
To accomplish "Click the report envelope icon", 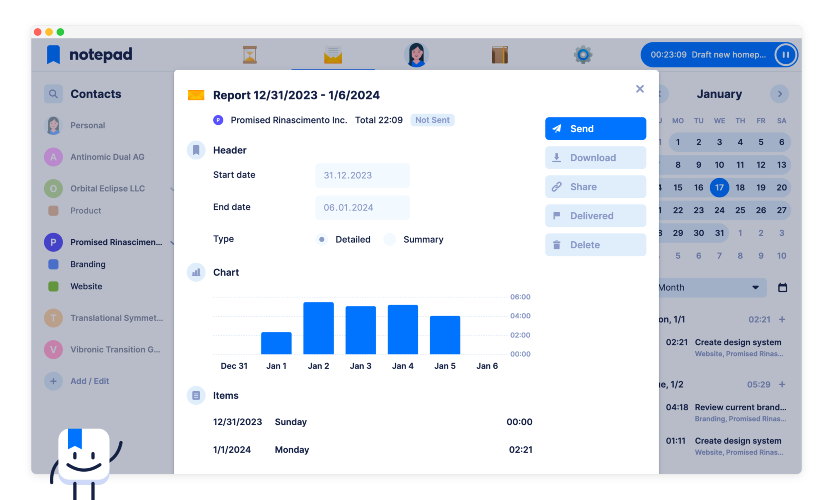I will click(196, 95).
